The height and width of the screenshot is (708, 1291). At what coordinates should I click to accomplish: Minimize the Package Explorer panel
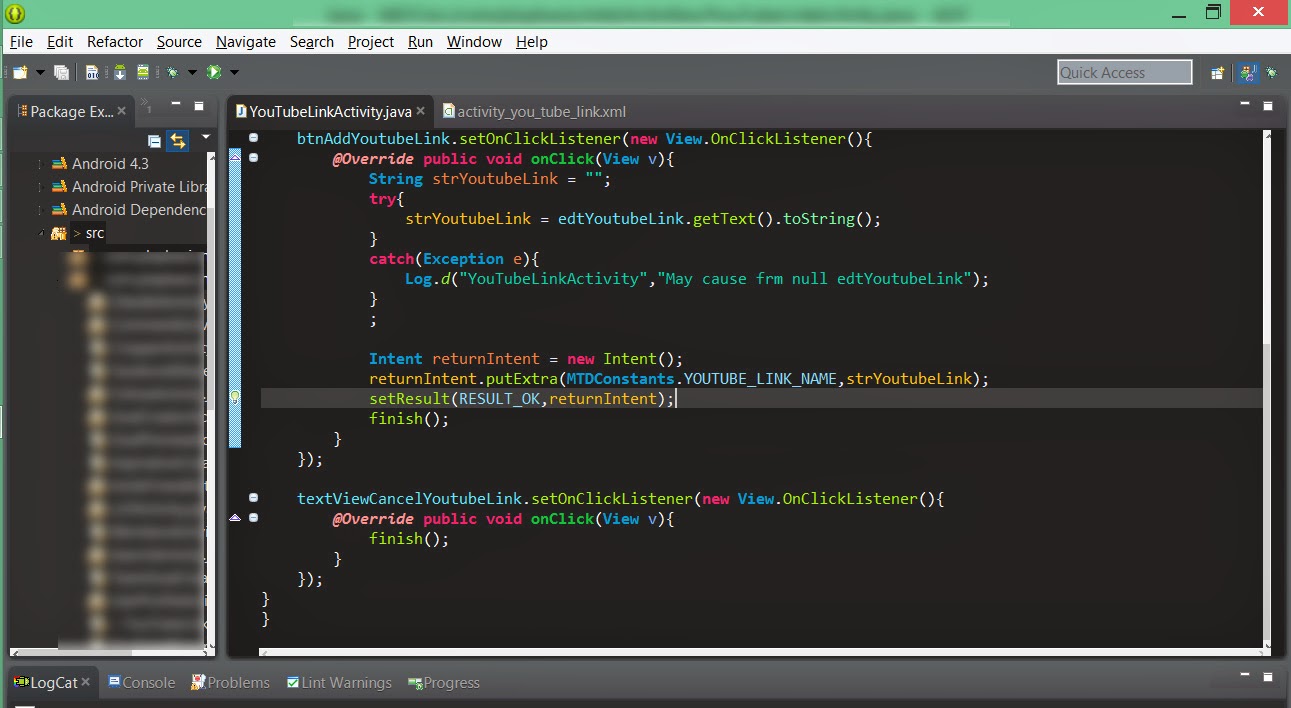coord(176,104)
